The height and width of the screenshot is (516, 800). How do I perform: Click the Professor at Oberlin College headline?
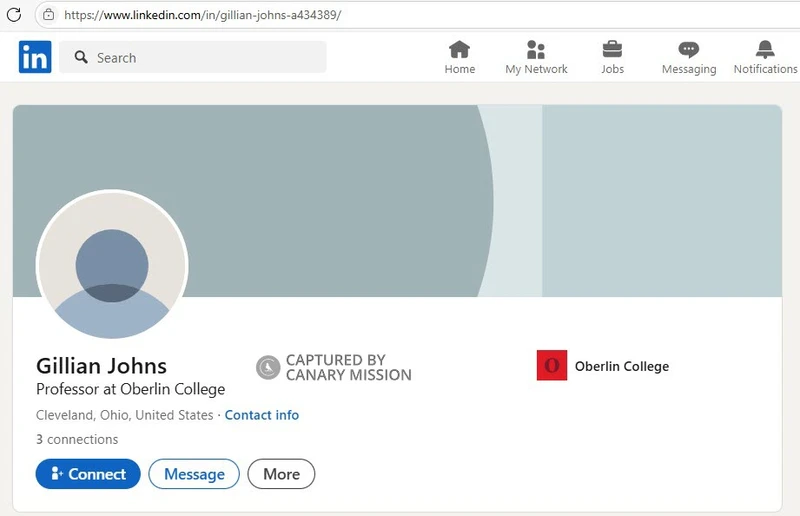[131, 389]
